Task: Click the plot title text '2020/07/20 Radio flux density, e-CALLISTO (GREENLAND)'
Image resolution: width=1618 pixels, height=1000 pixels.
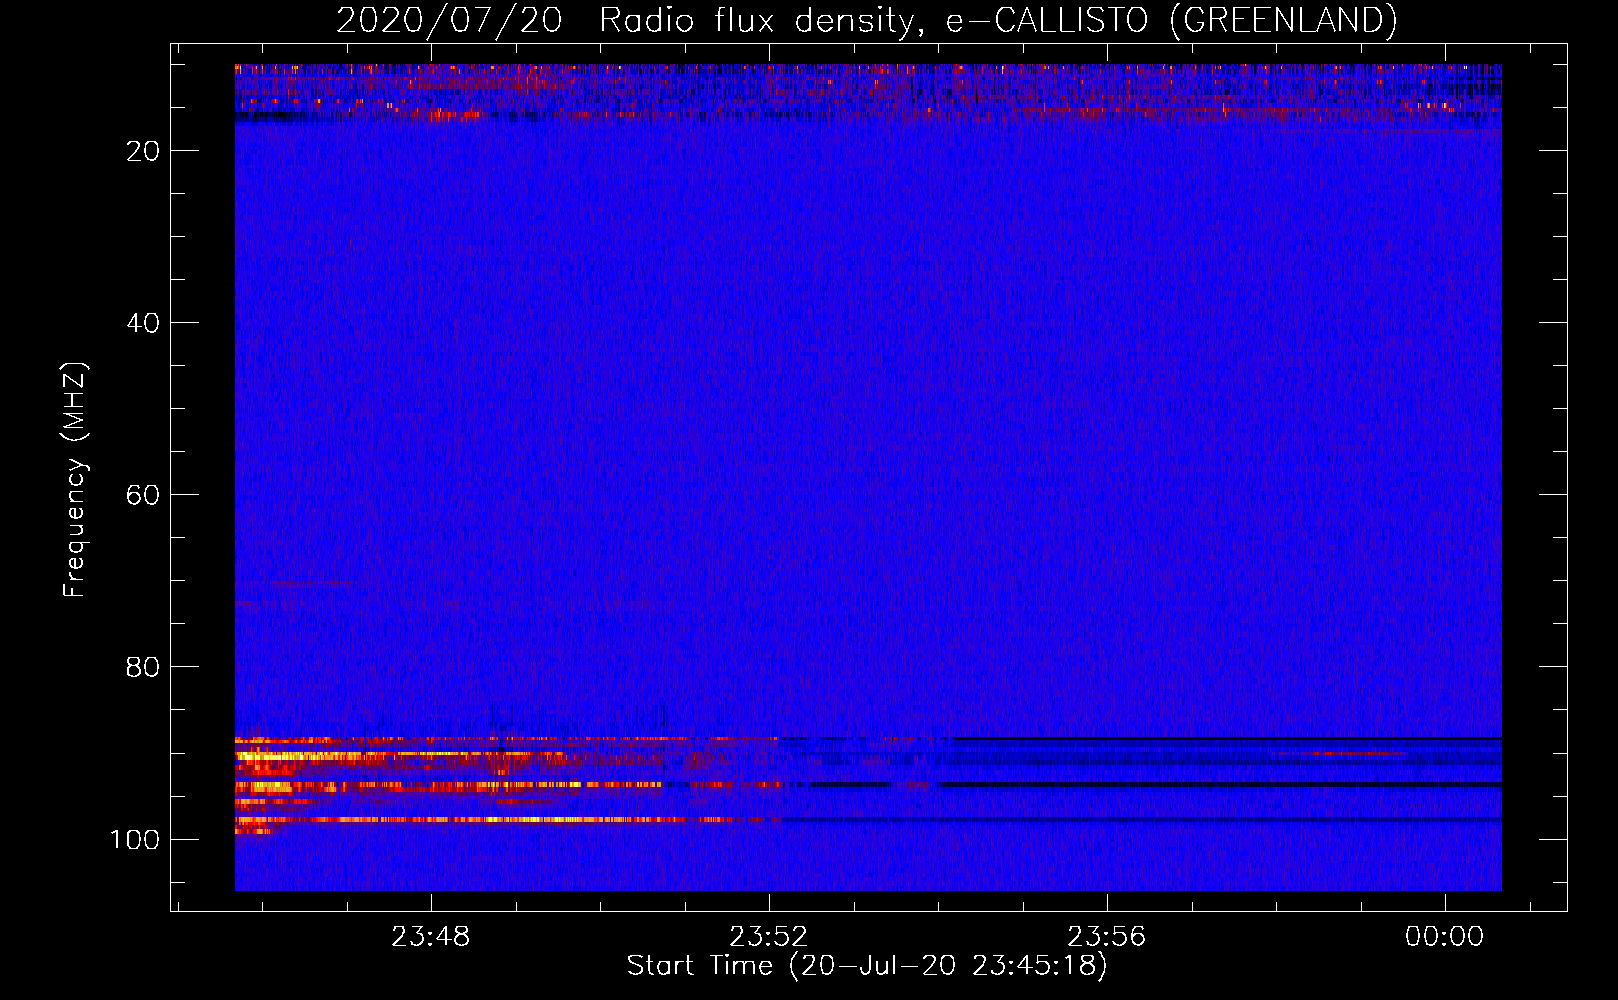Action: (x=866, y=20)
